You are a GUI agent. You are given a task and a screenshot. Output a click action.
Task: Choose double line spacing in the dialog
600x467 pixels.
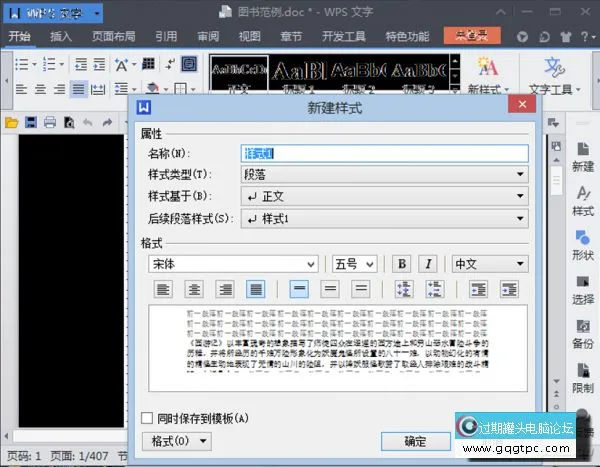(x=361, y=289)
